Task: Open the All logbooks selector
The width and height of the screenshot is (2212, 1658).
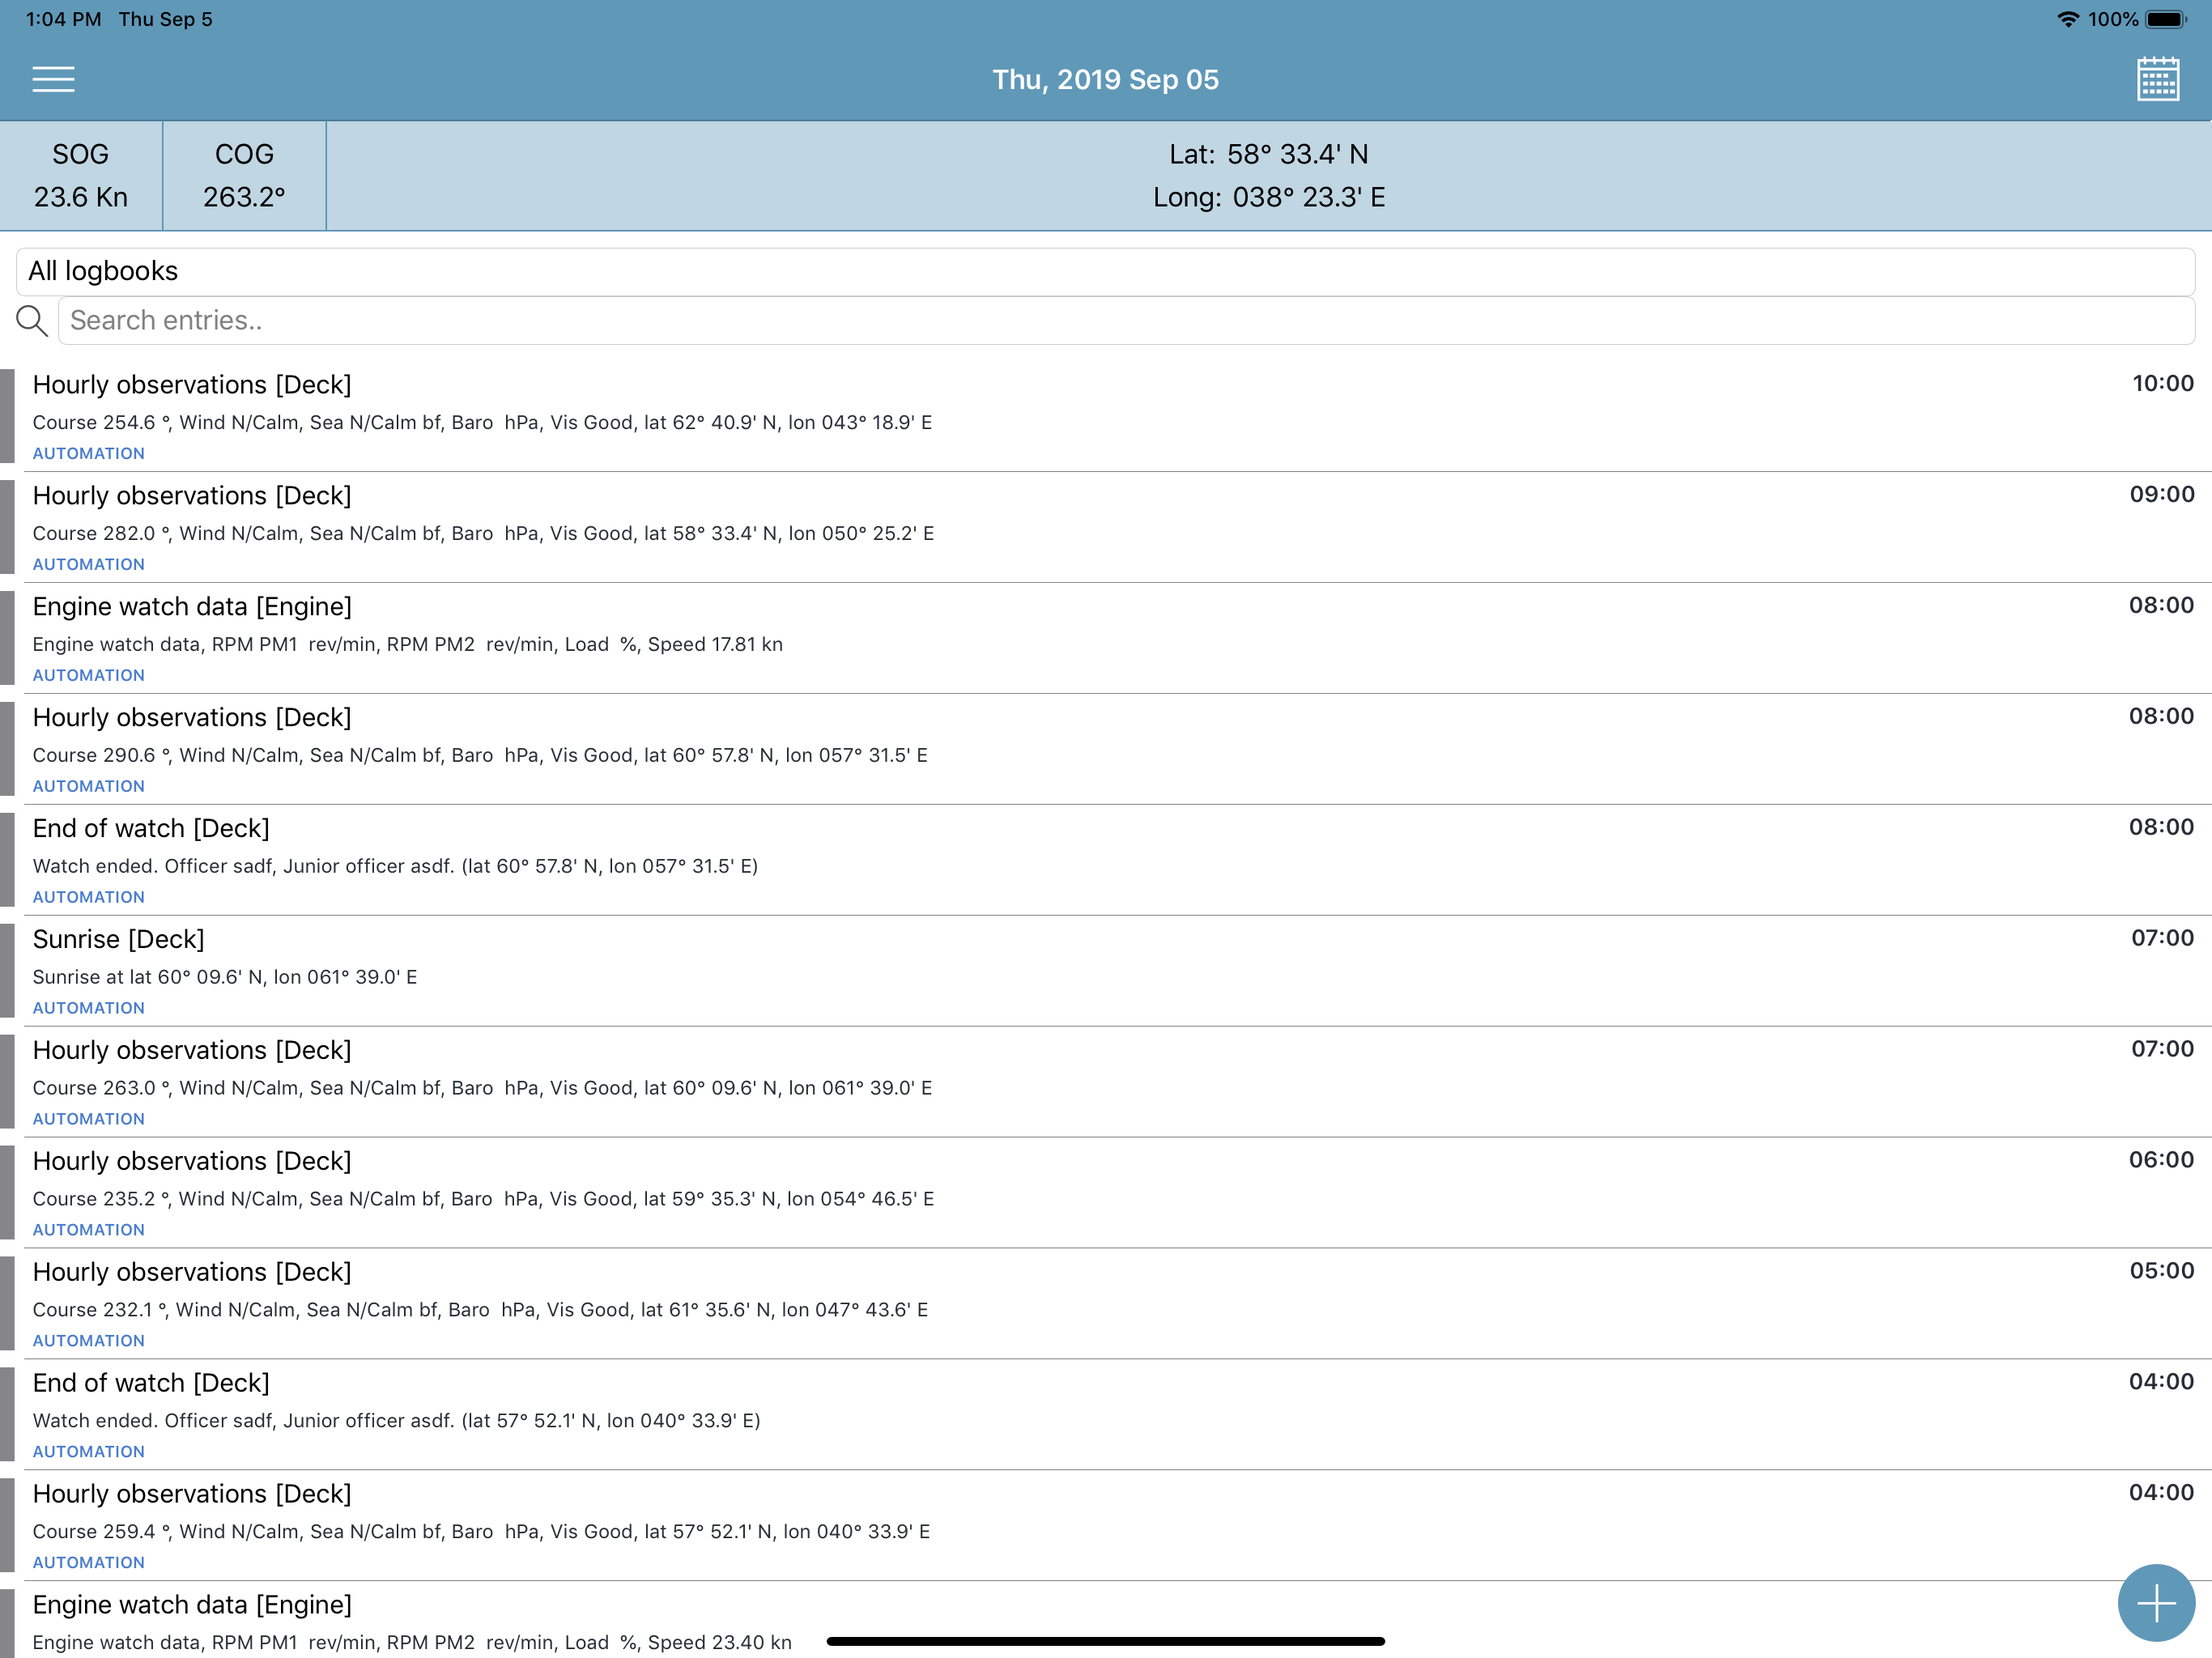Action: (x=1105, y=271)
